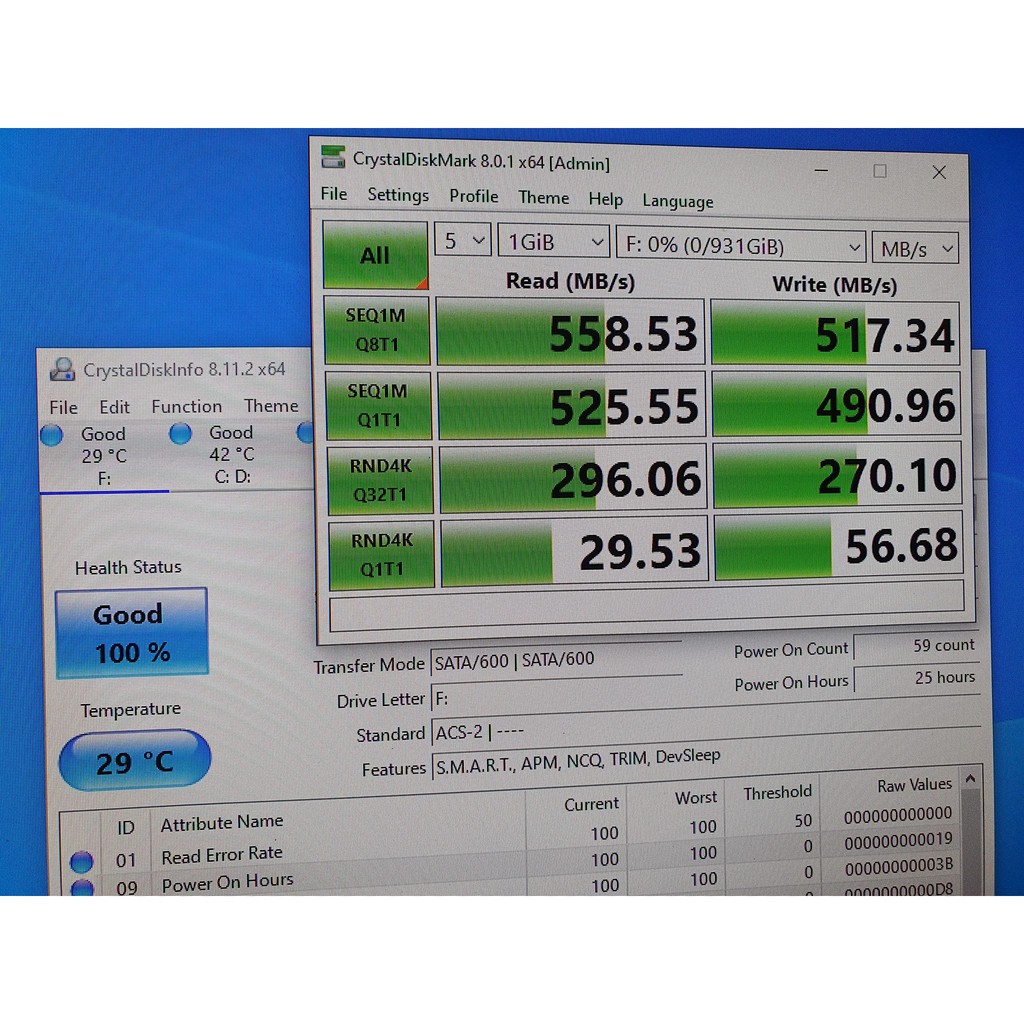Viewport: 1024px width, 1024px height.
Task: Click blue status dot of F: drive
Action: [51, 434]
